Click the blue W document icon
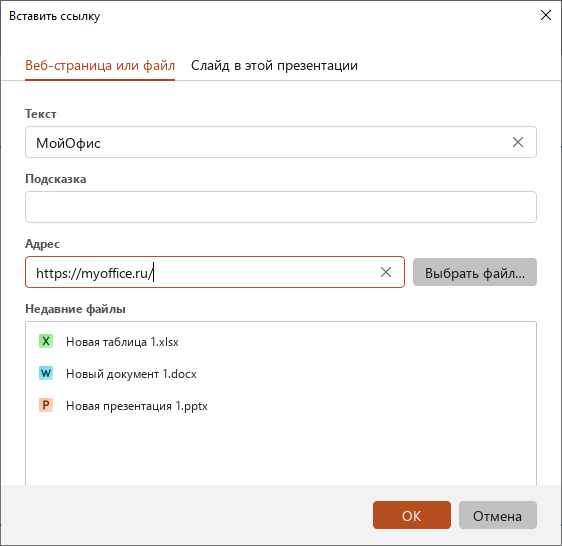 pyautogui.click(x=46, y=373)
